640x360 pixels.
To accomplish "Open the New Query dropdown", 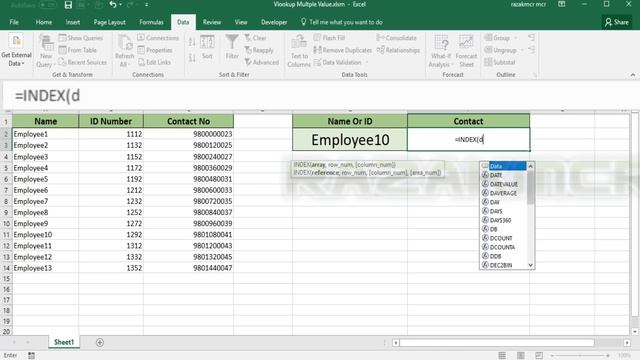I will (x=46, y=52).
